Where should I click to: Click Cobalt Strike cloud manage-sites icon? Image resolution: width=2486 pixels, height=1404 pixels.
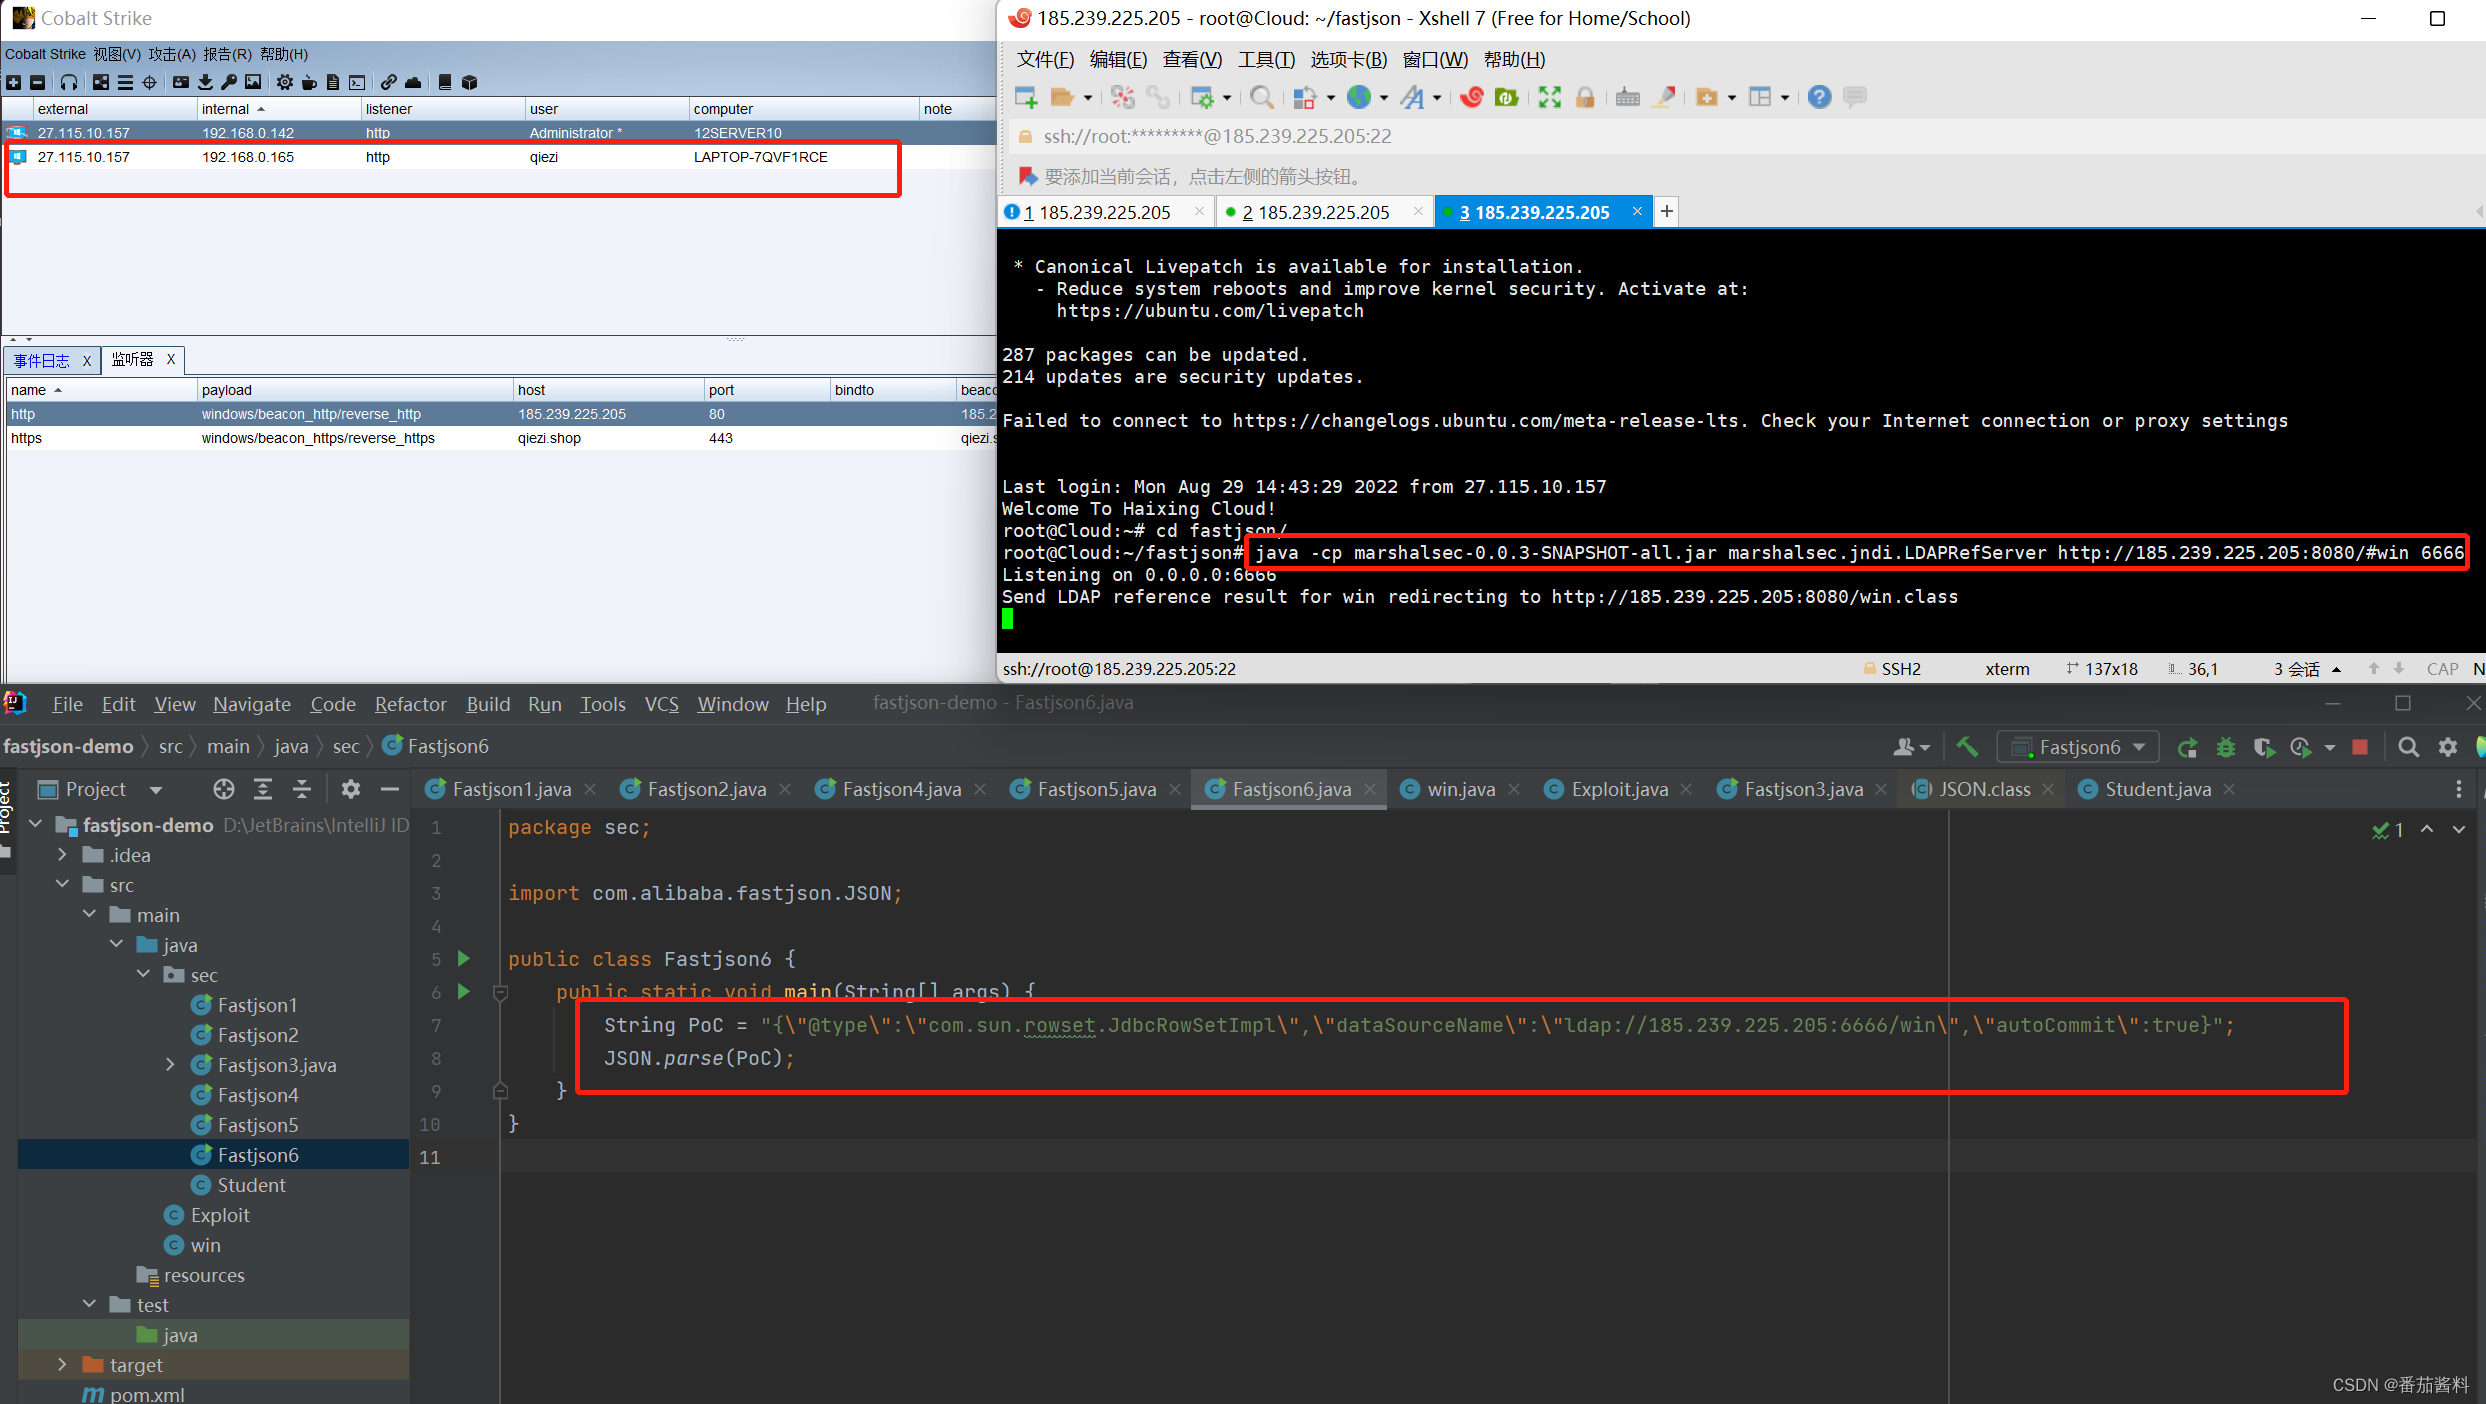pyautogui.click(x=413, y=82)
